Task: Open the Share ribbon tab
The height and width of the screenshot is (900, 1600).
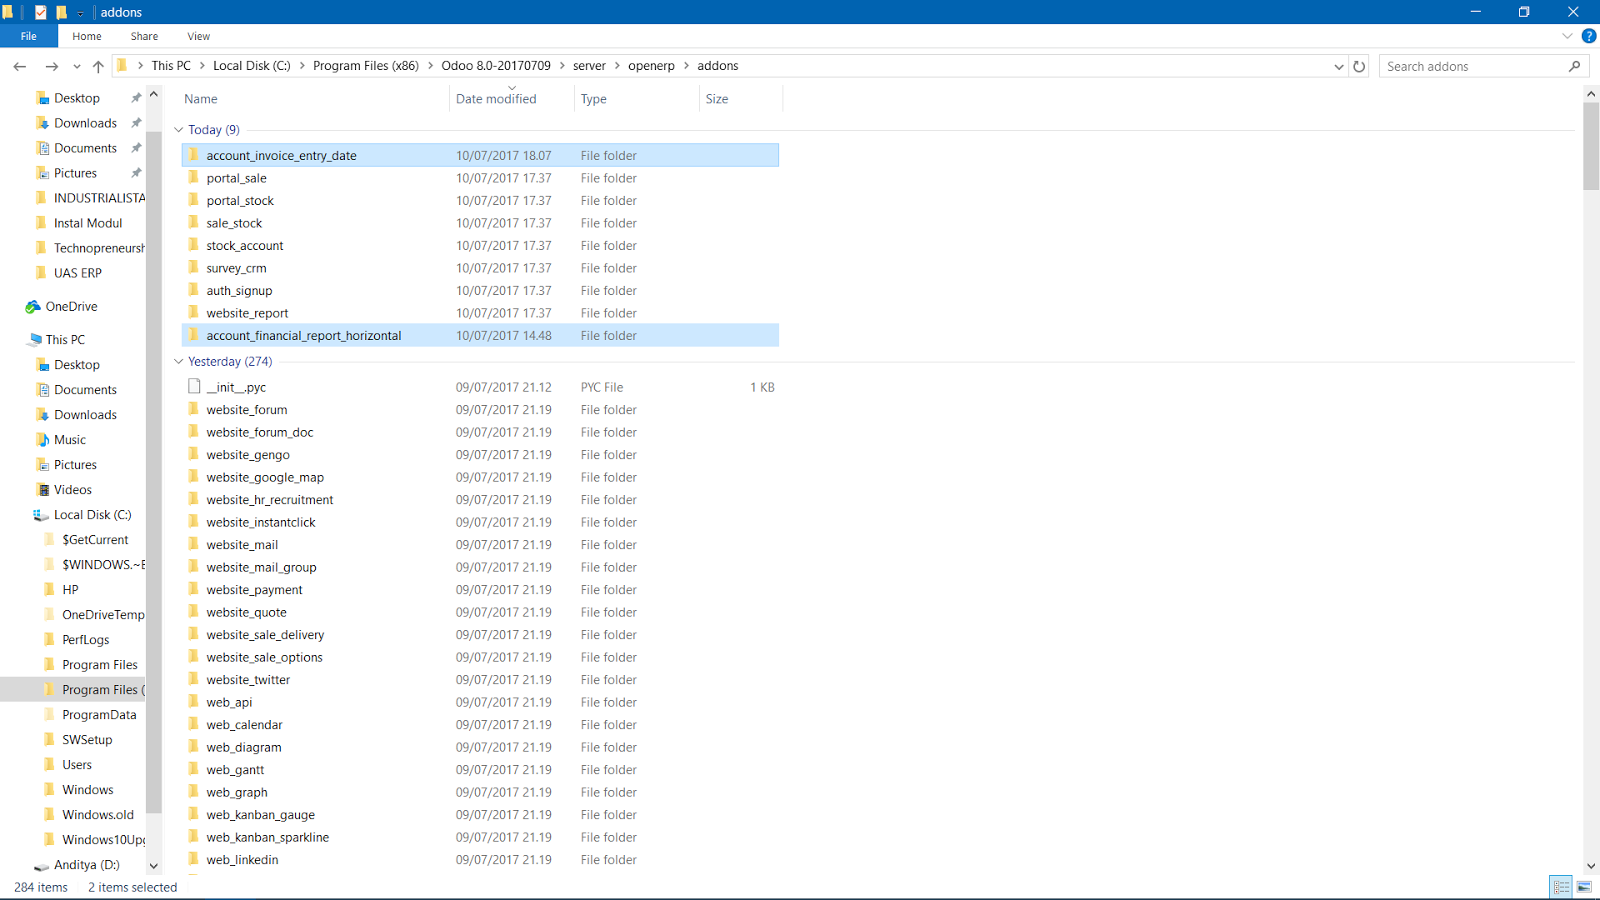Action: tap(144, 36)
